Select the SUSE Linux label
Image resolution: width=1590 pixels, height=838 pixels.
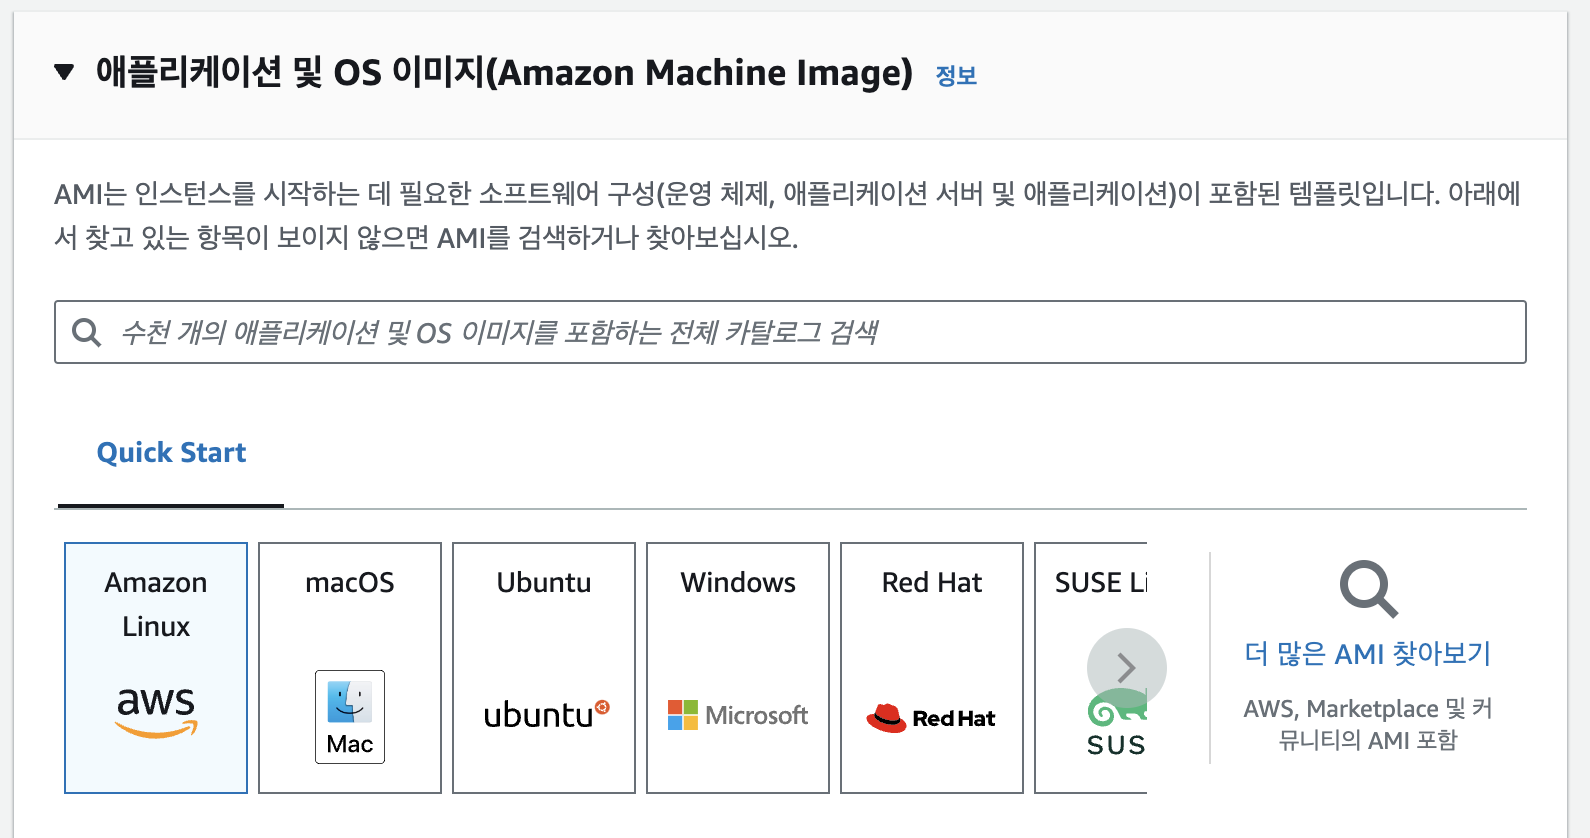coord(1100,582)
